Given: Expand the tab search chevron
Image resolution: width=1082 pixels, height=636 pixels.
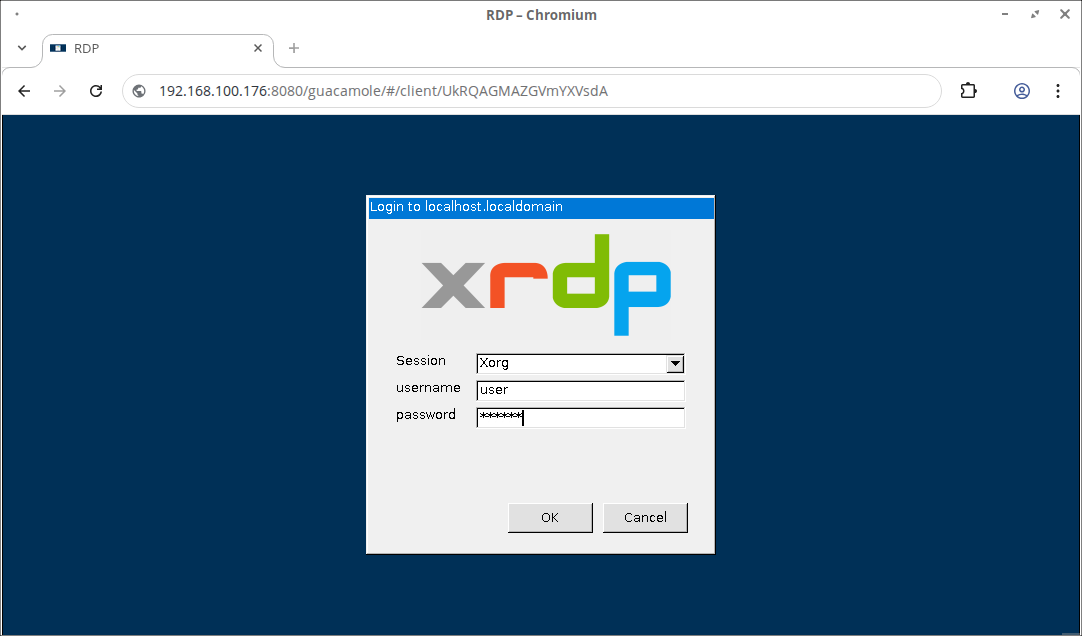Looking at the screenshot, I should pyautogui.click(x=22, y=48).
